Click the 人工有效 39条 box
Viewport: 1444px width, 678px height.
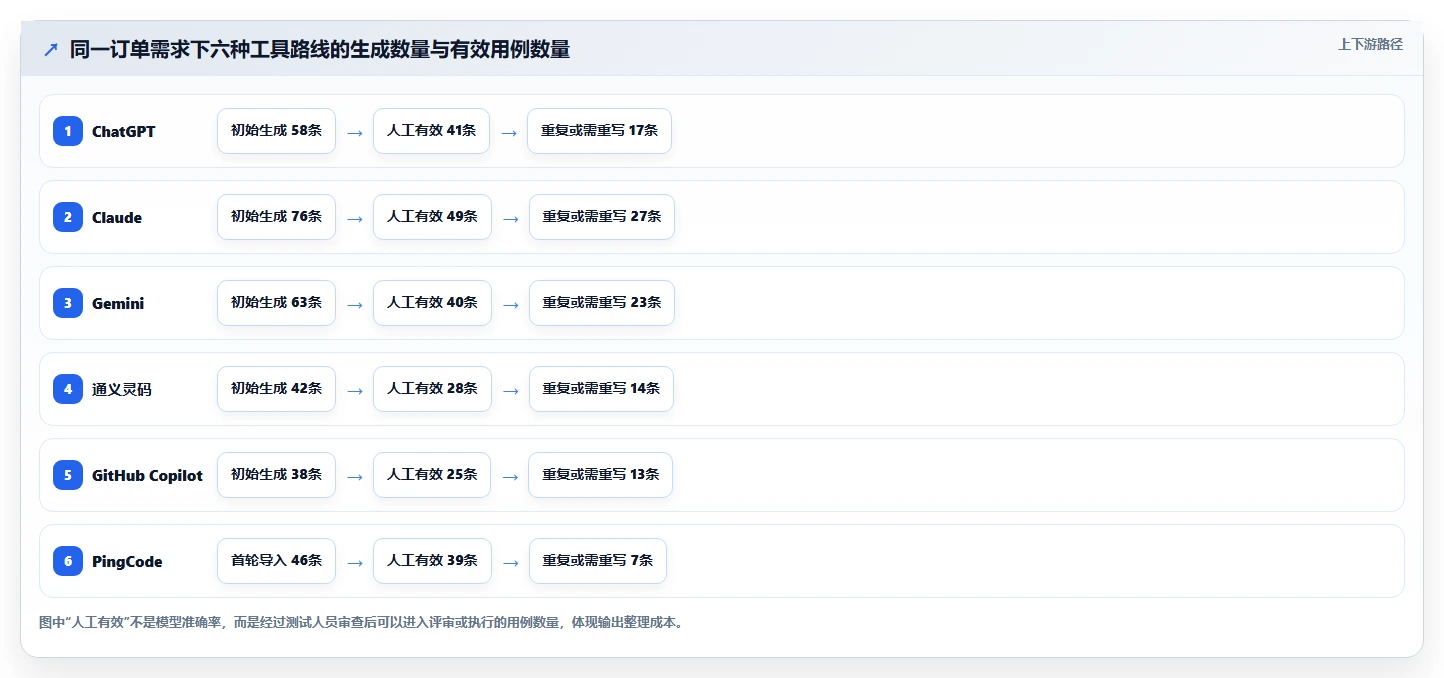(x=432, y=561)
